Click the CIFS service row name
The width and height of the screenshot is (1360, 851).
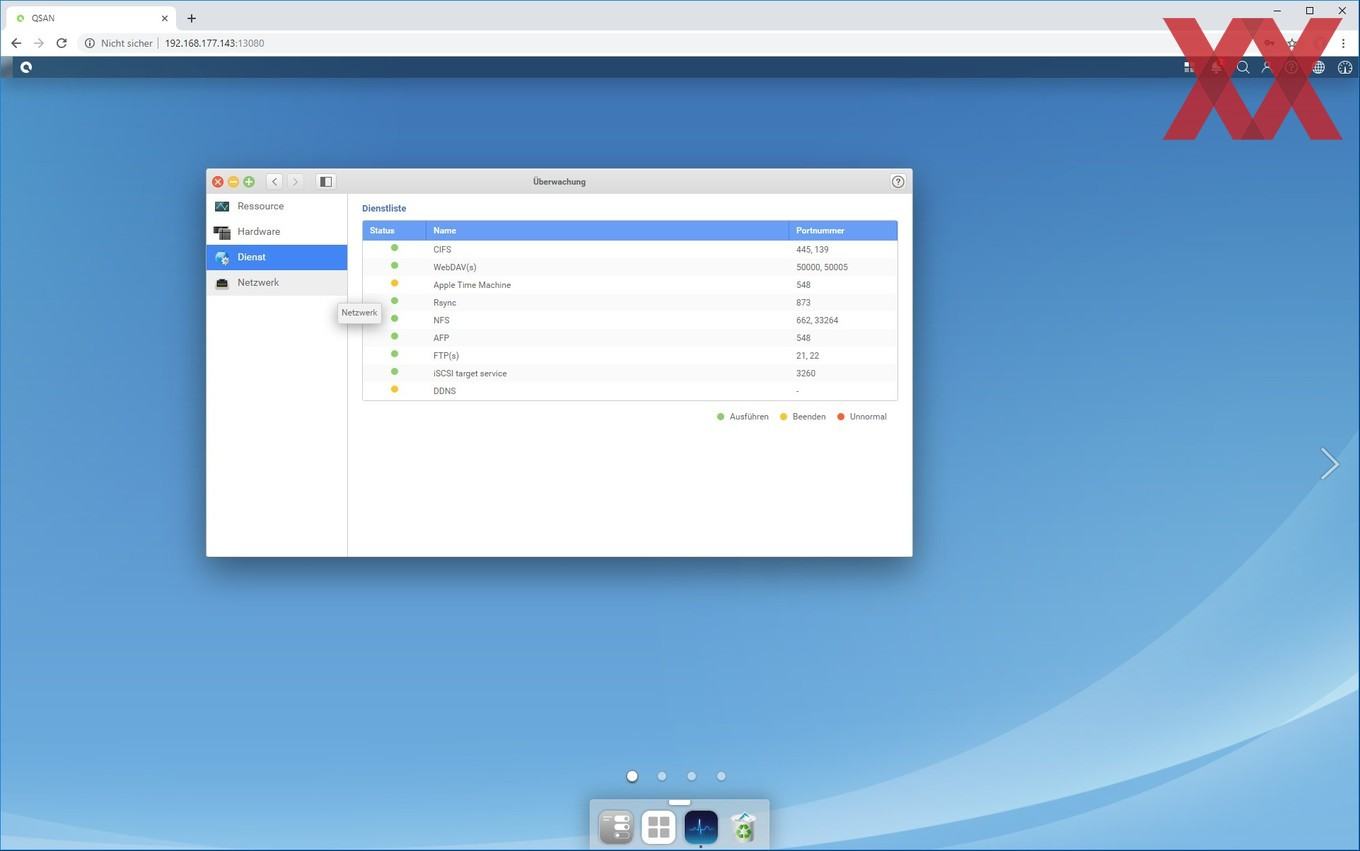click(442, 250)
